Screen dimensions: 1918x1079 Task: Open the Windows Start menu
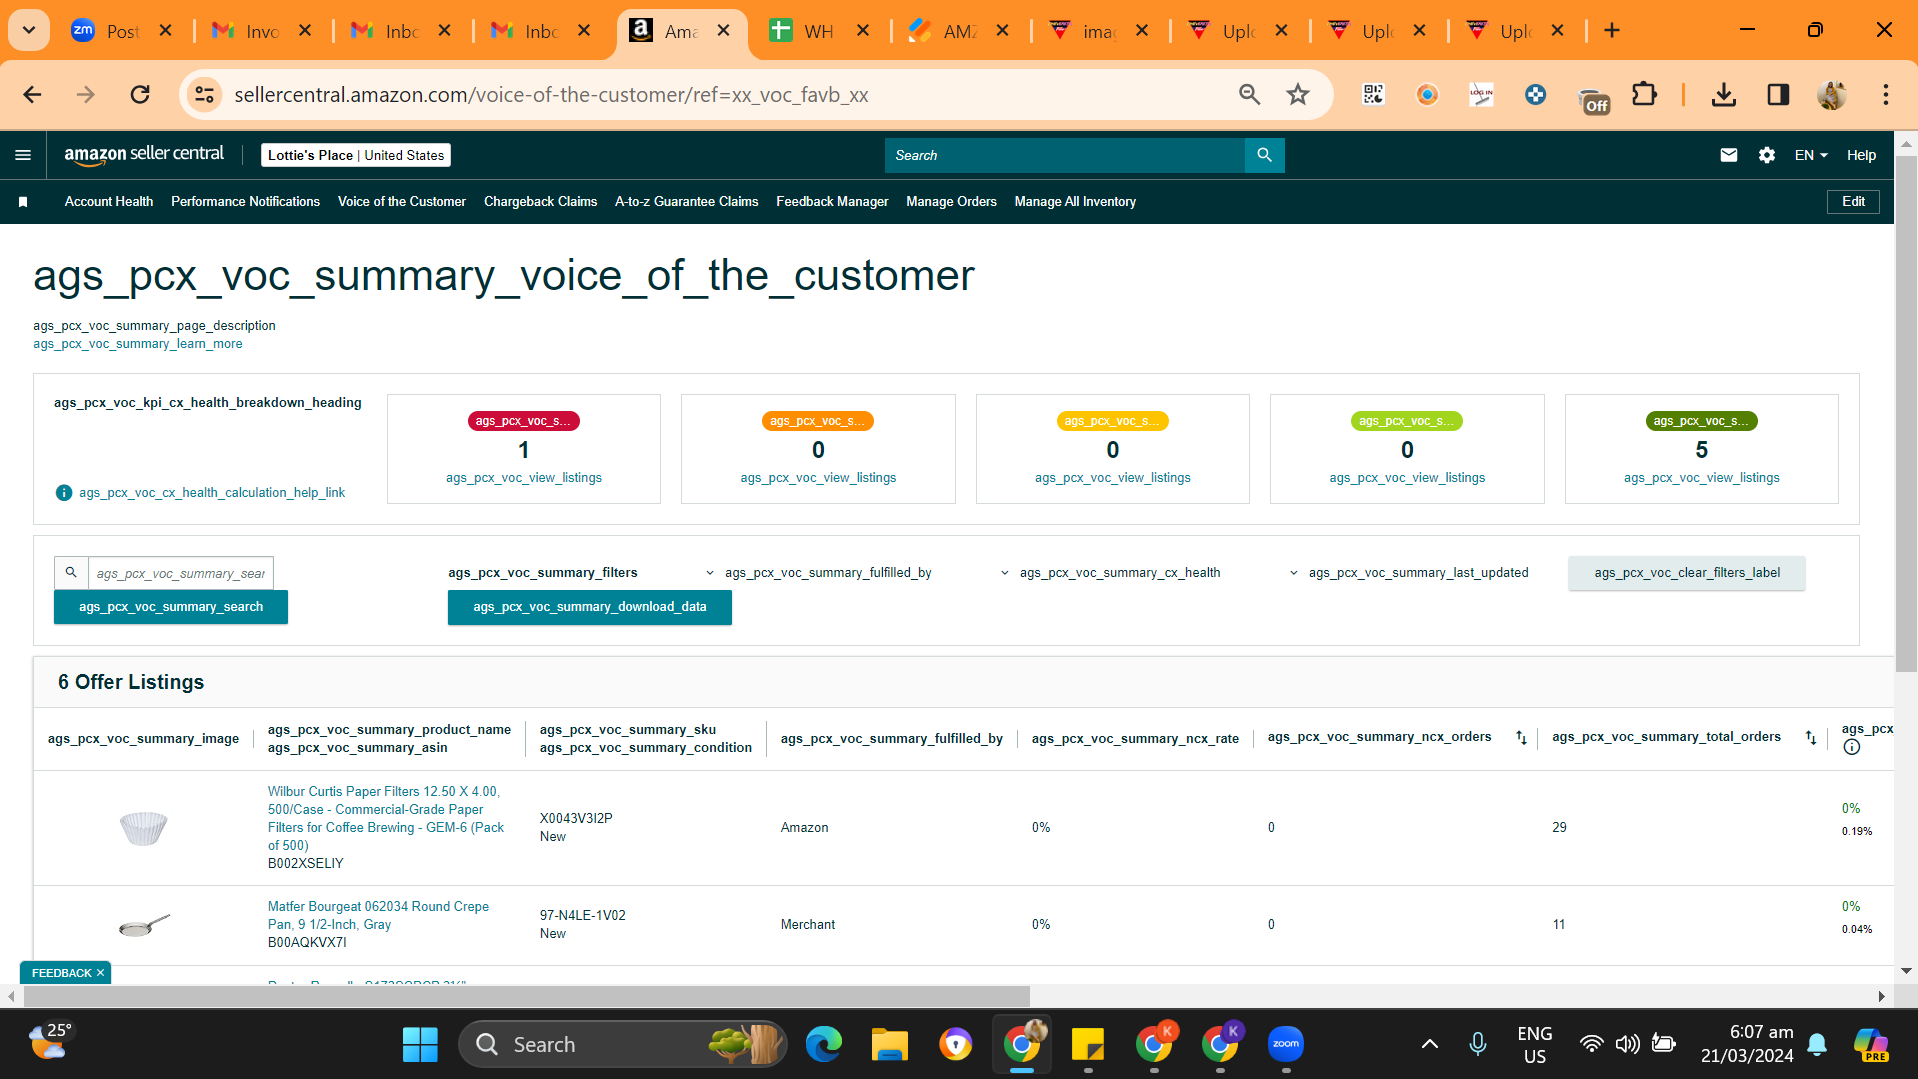(x=420, y=1044)
